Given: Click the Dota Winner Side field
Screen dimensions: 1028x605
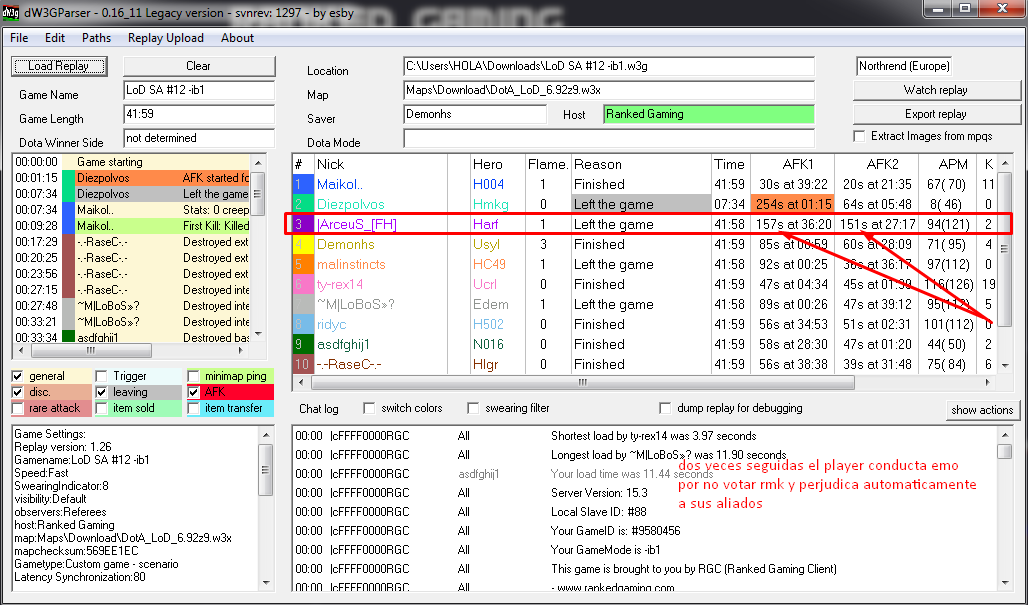Looking at the screenshot, I should click(x=199, y=138).
